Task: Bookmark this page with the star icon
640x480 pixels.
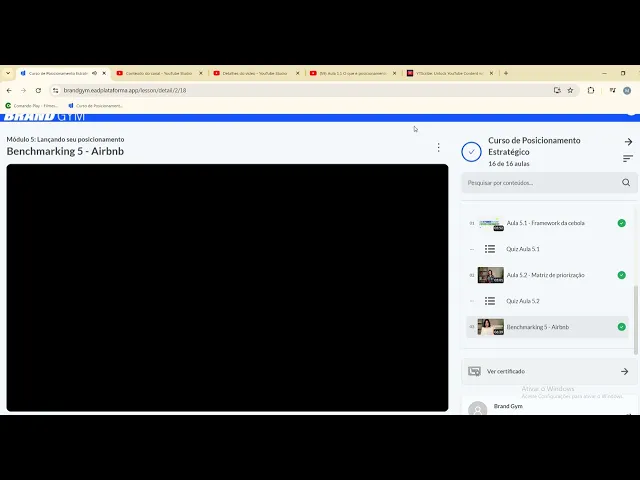Action: click(570, 90)
